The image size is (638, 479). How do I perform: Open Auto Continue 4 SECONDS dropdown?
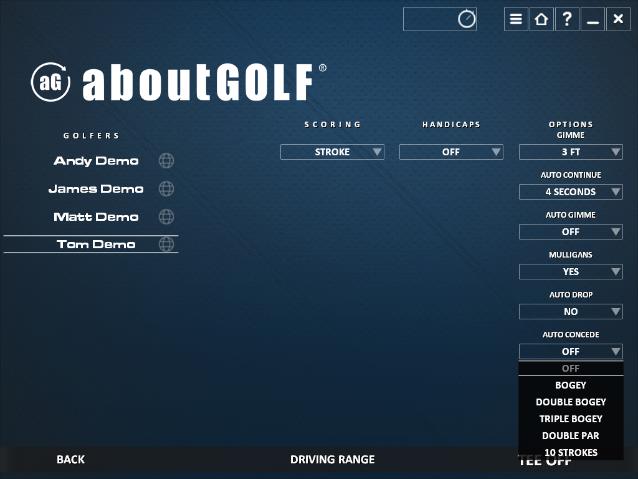point(570,192)
